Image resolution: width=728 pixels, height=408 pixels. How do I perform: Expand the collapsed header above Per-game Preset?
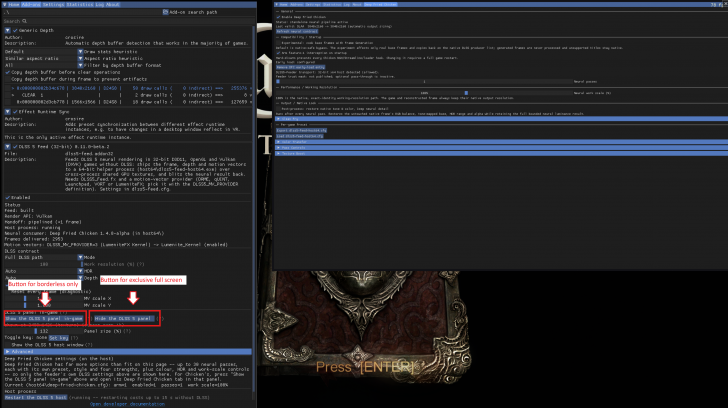coord(501,119)
